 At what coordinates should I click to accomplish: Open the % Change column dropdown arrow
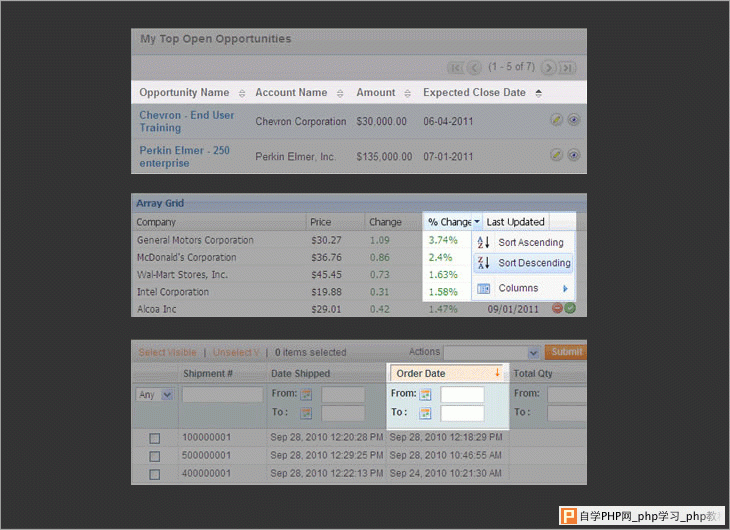point(477,222)
